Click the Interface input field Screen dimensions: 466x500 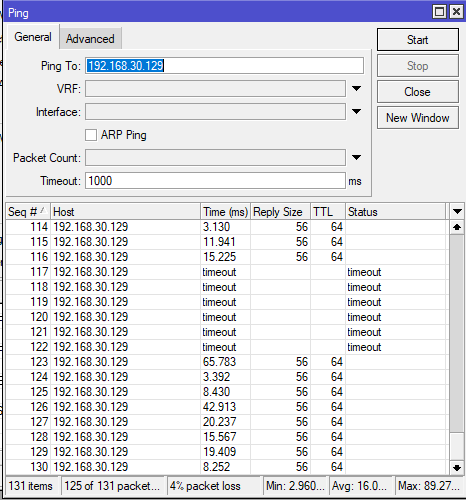click(215, 112)
